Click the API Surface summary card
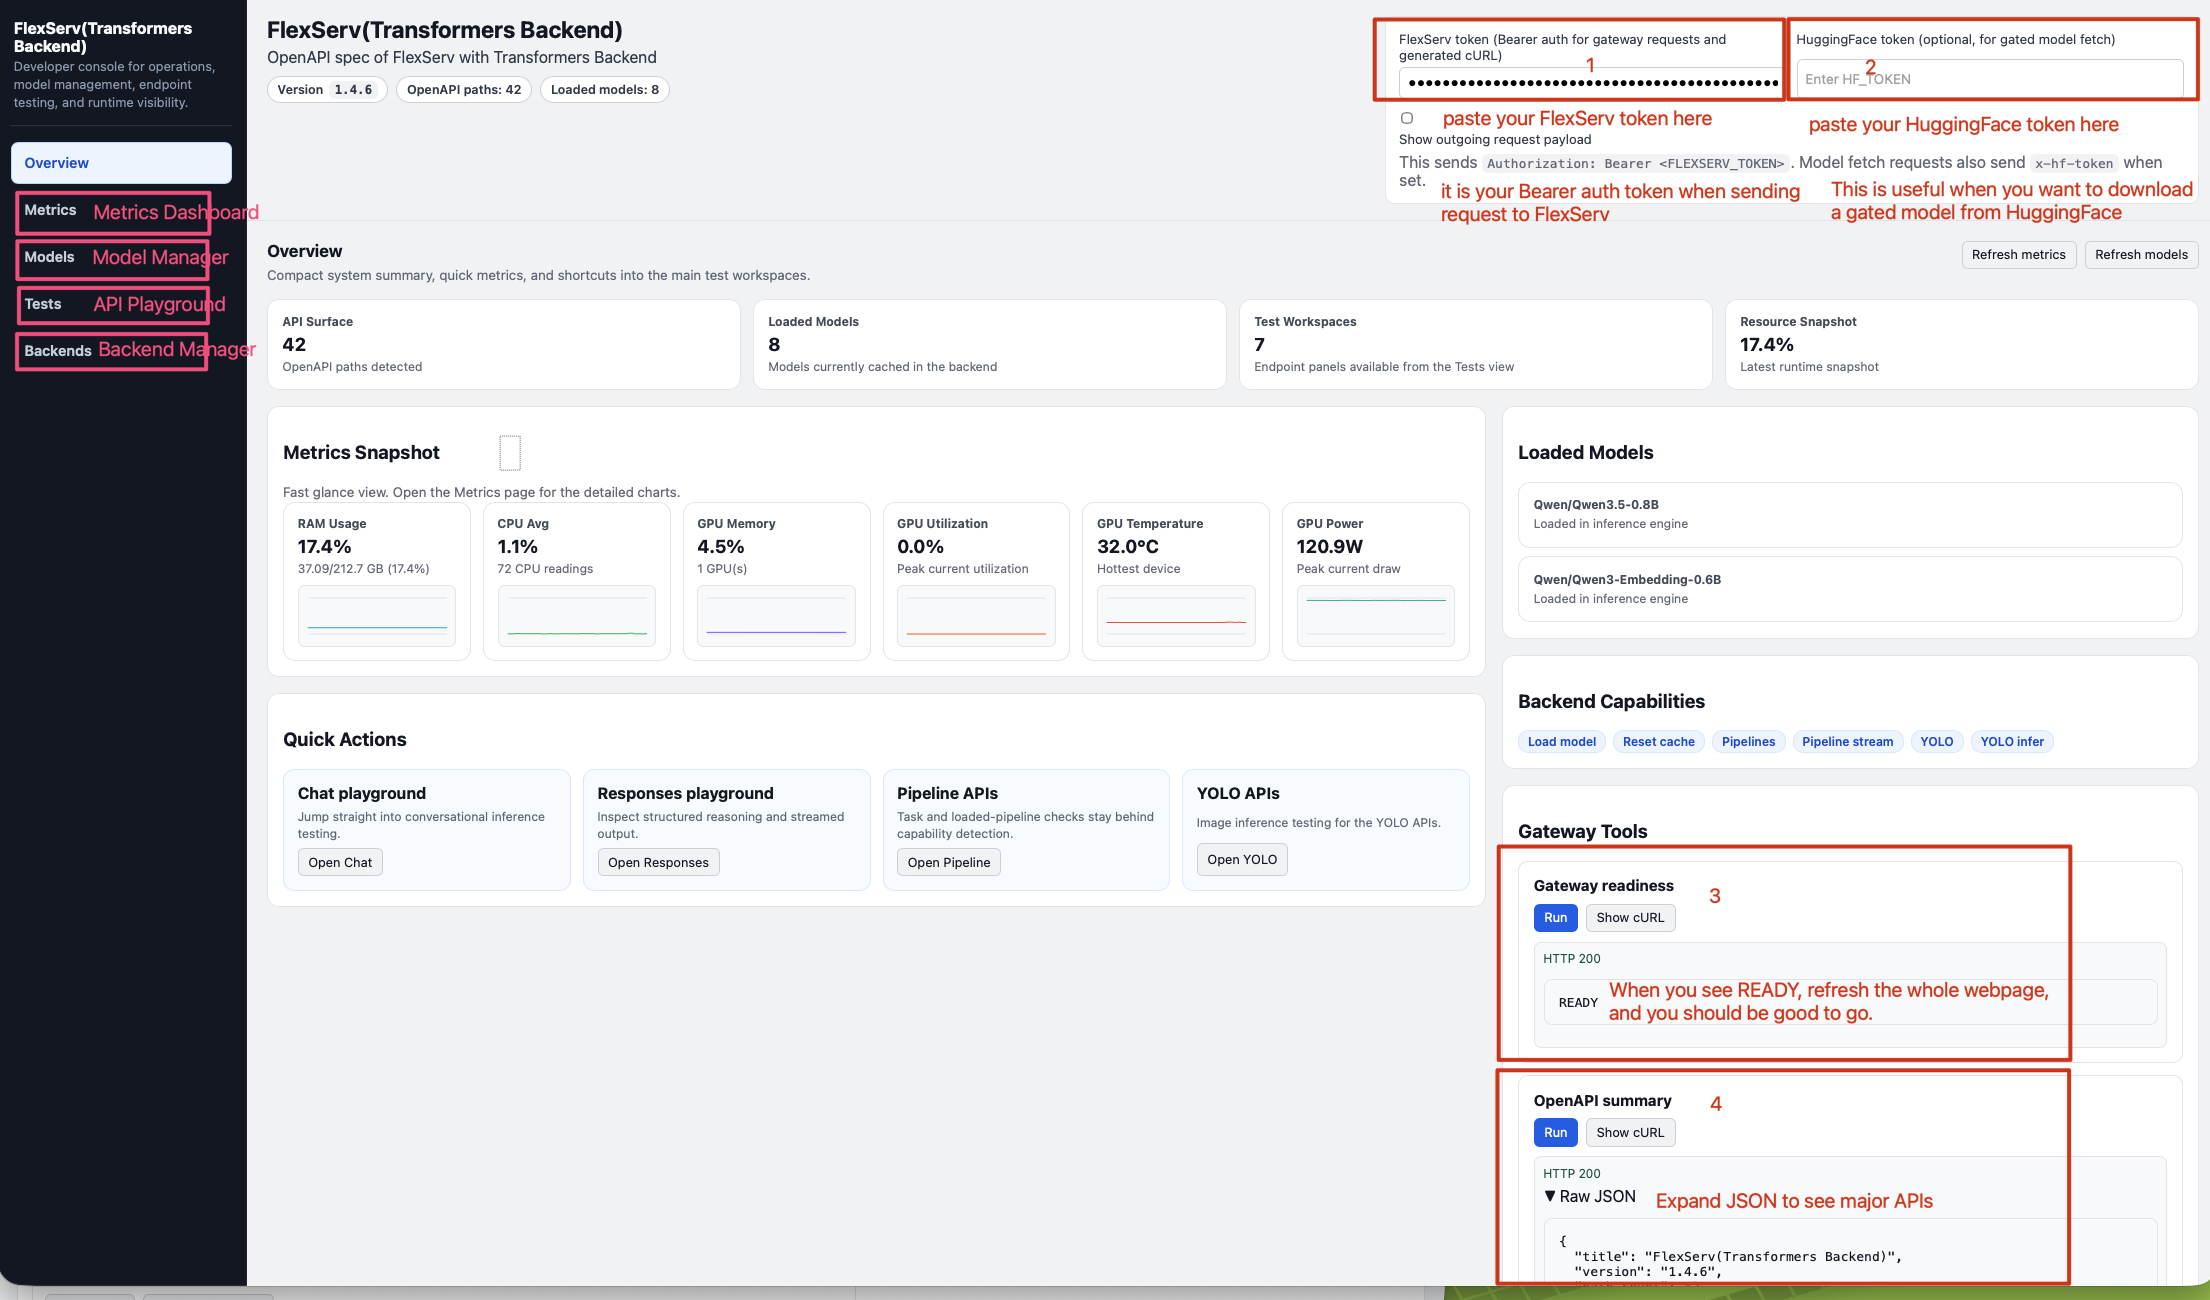 pyautogui.click(x=504, y=345)
